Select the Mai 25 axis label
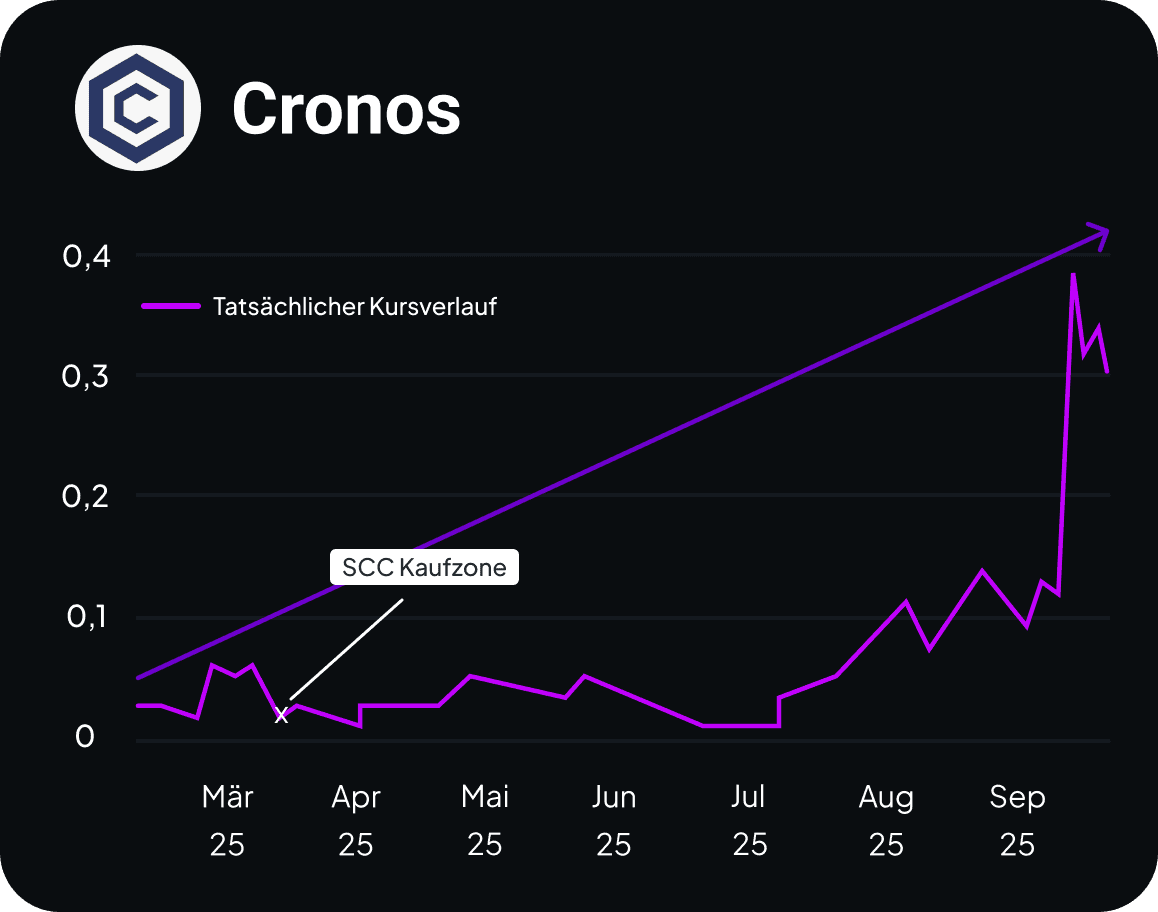1158x912 pixels. point(485,820)
